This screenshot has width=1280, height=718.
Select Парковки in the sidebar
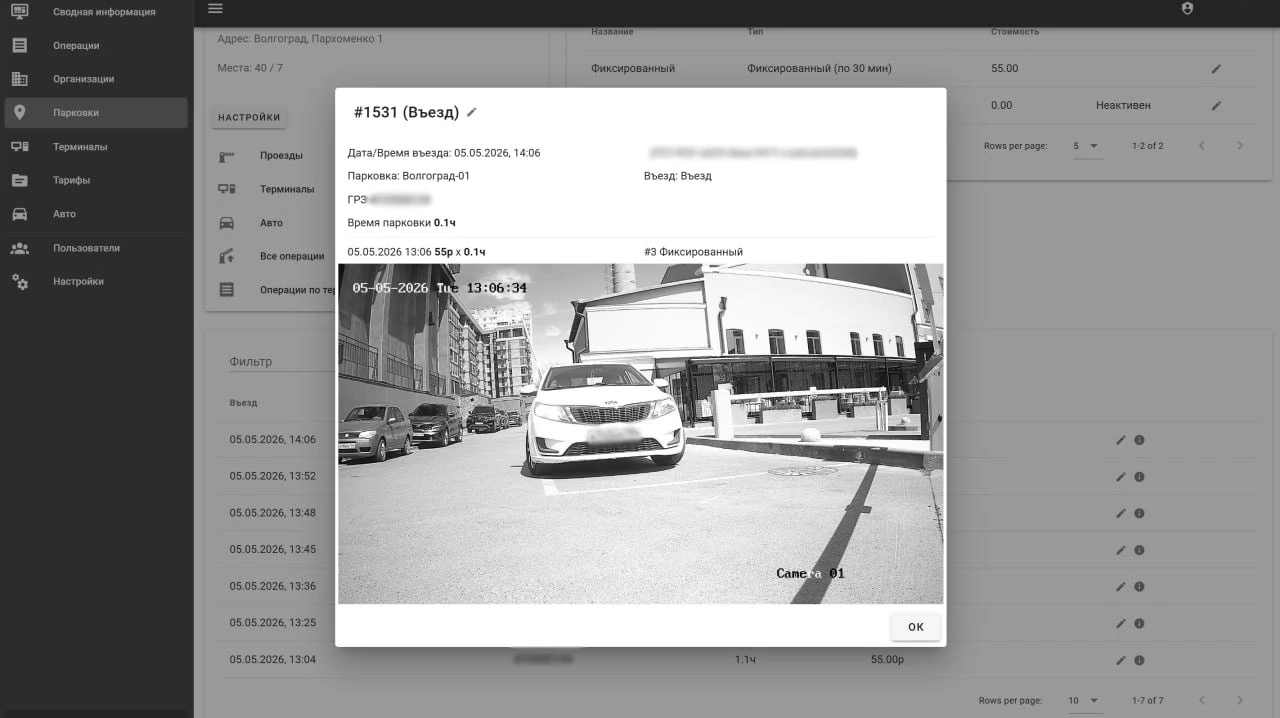pos(96,113)
